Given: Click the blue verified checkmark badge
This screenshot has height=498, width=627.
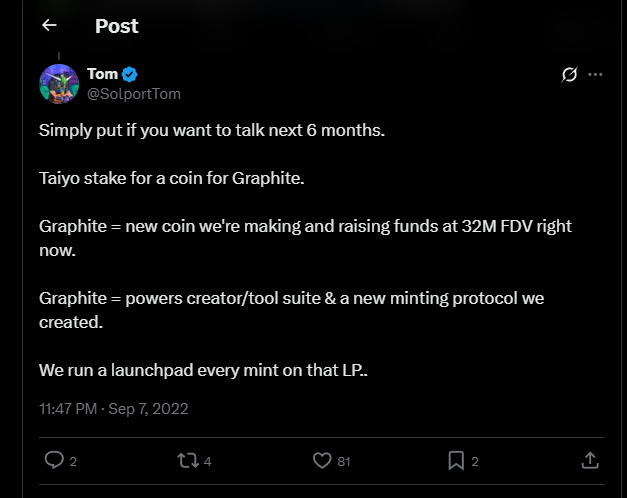Looking at the screenshot, I should click(x=130, y=74).
